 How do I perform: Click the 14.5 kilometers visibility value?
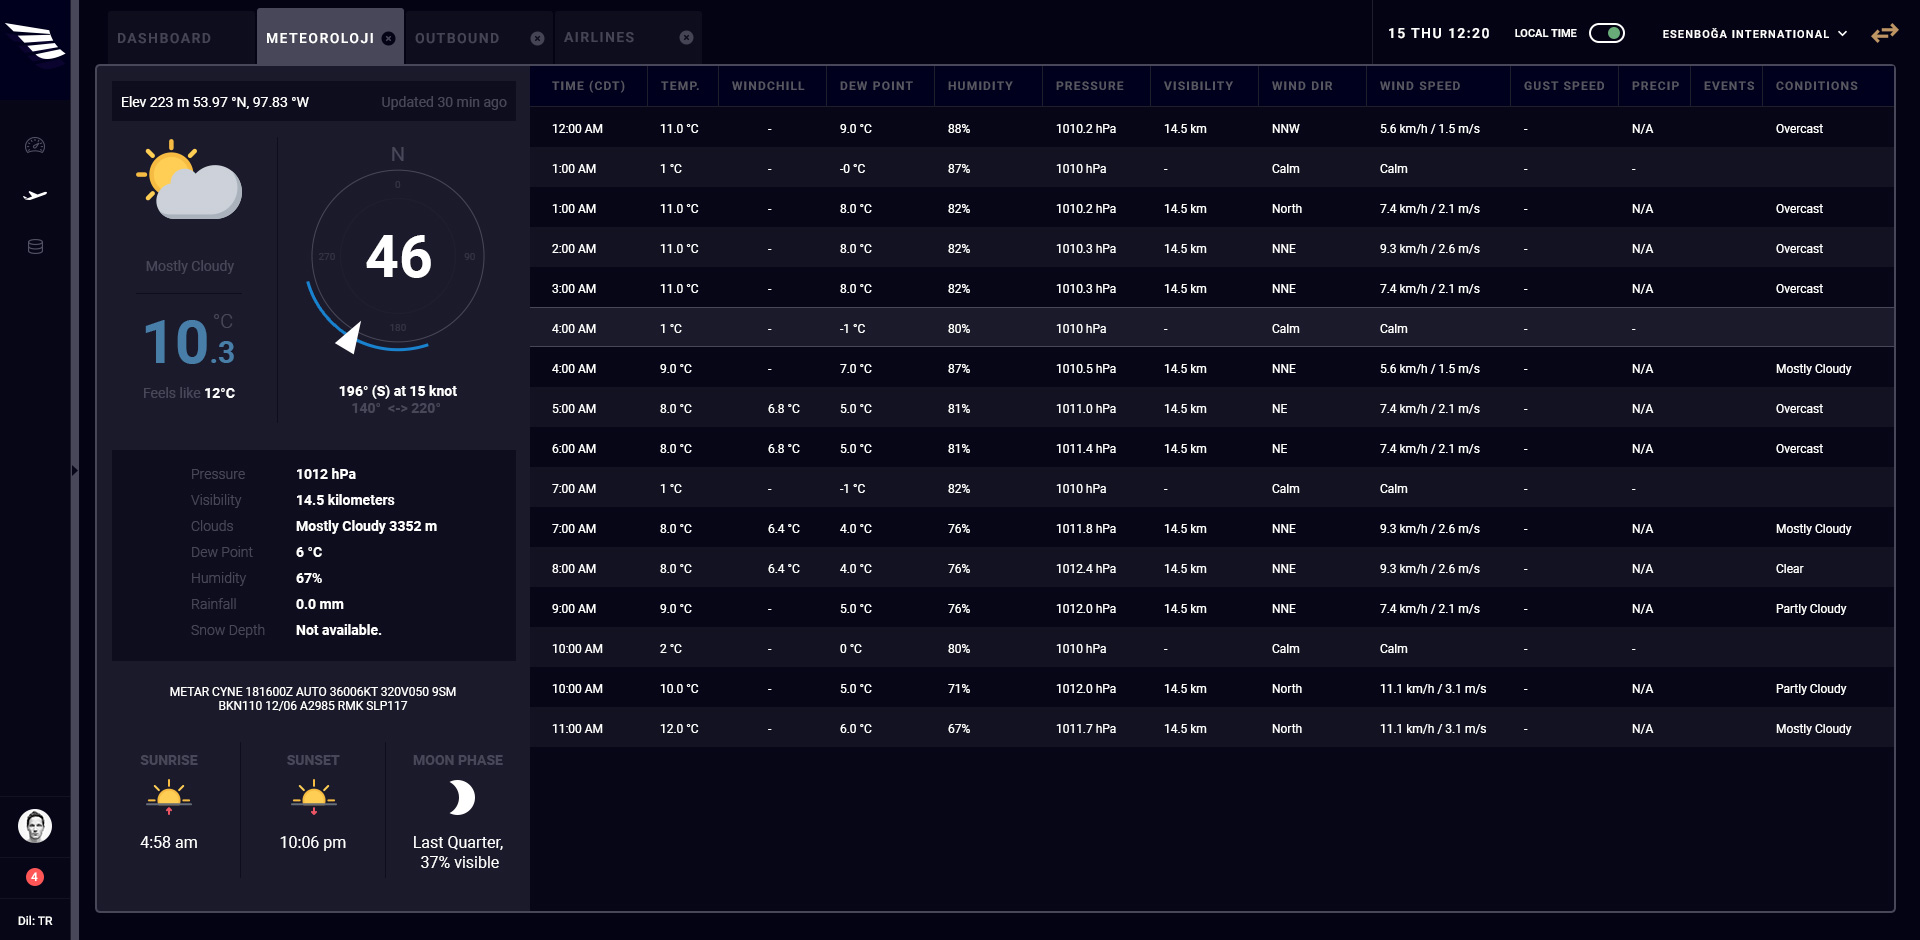345,500
